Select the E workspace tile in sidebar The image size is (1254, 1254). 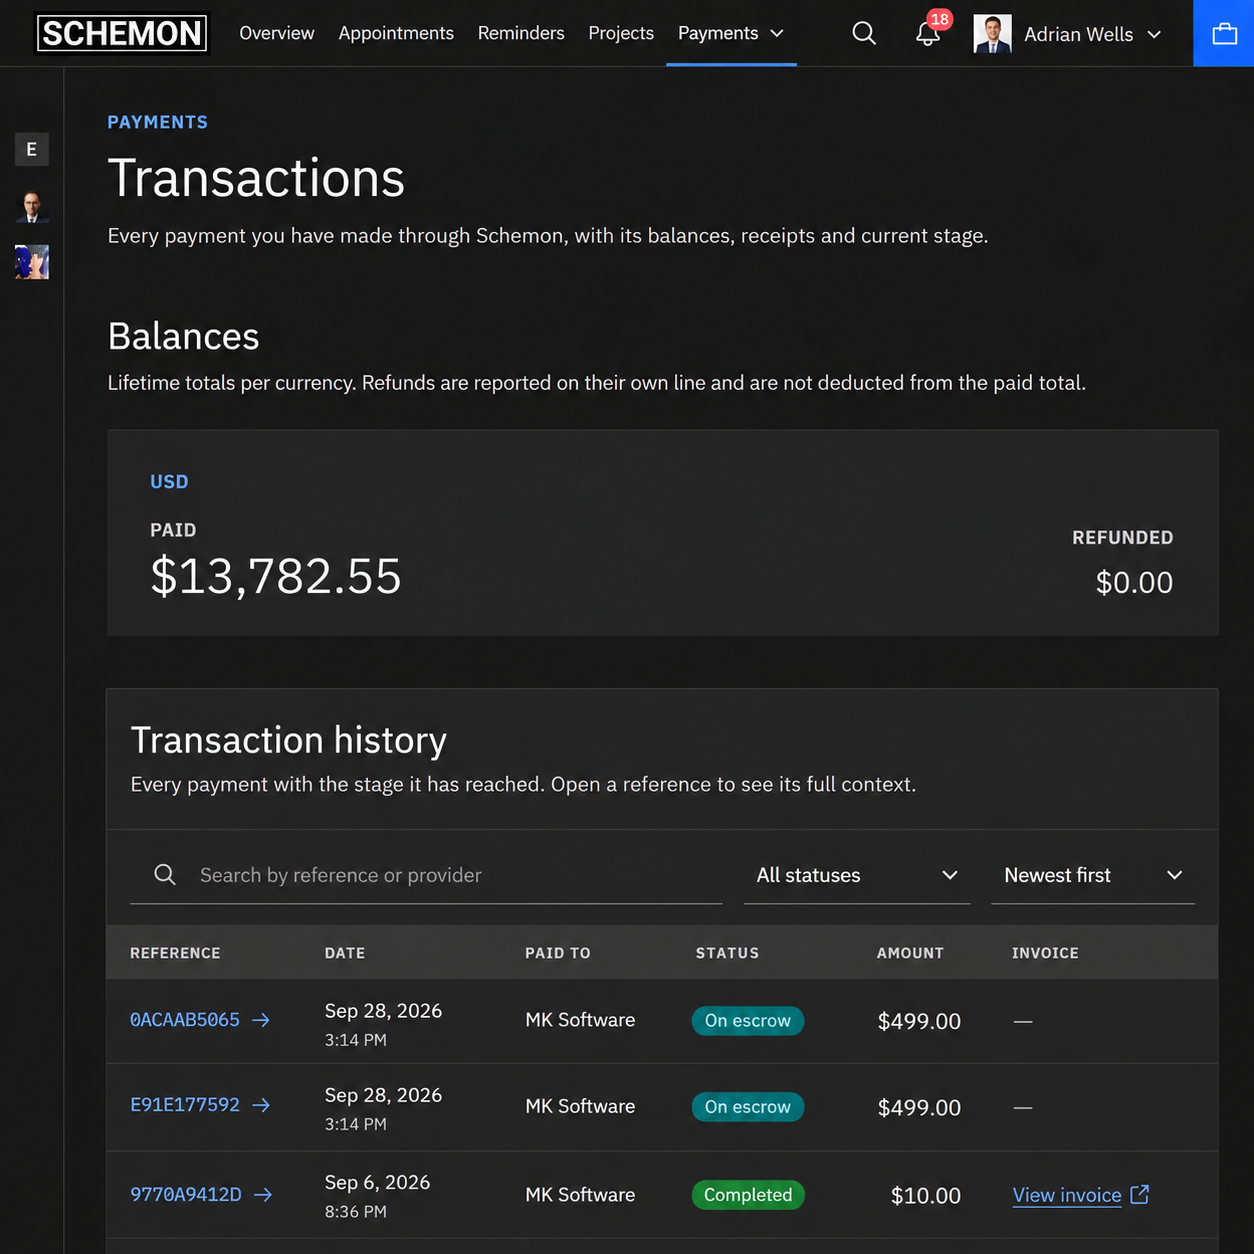(32, 149)
